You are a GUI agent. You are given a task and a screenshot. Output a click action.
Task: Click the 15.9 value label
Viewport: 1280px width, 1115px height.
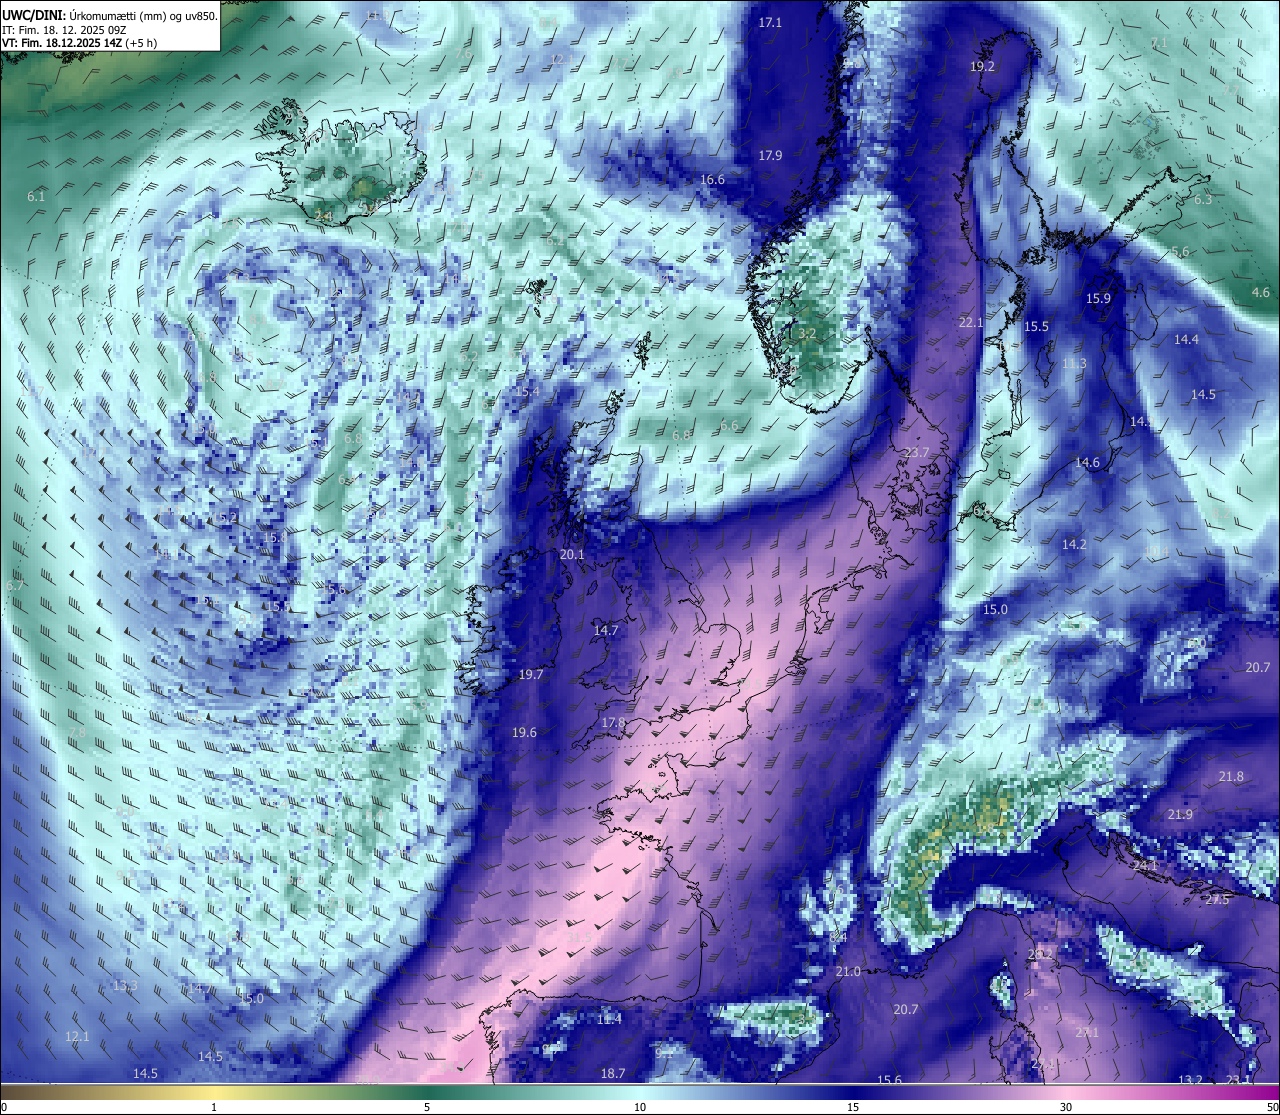[x=1098, y=298]
